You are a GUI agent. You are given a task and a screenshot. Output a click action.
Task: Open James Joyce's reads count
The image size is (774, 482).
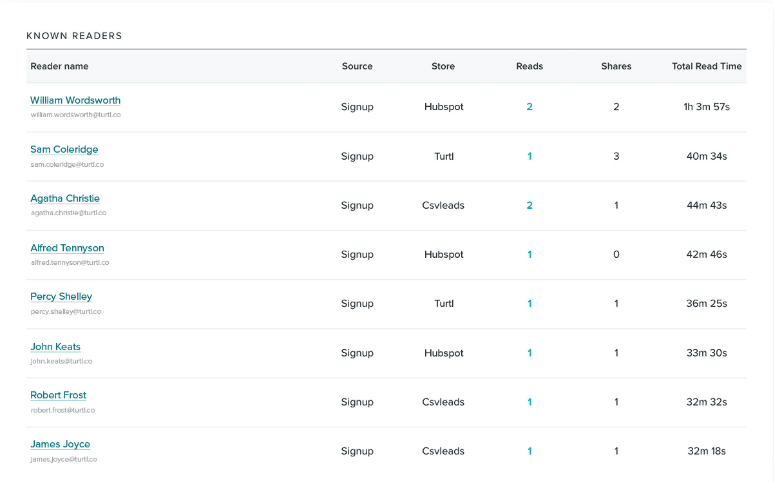tap(529, 451)
